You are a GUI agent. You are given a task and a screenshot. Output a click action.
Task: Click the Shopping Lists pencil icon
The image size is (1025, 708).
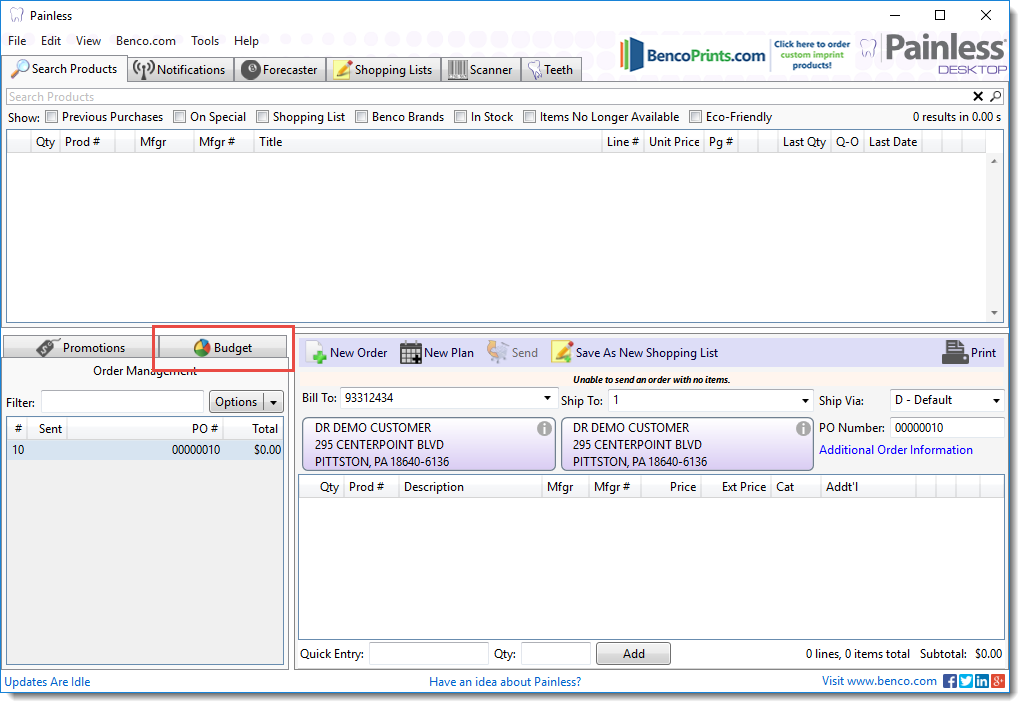(x=343, y=69)
